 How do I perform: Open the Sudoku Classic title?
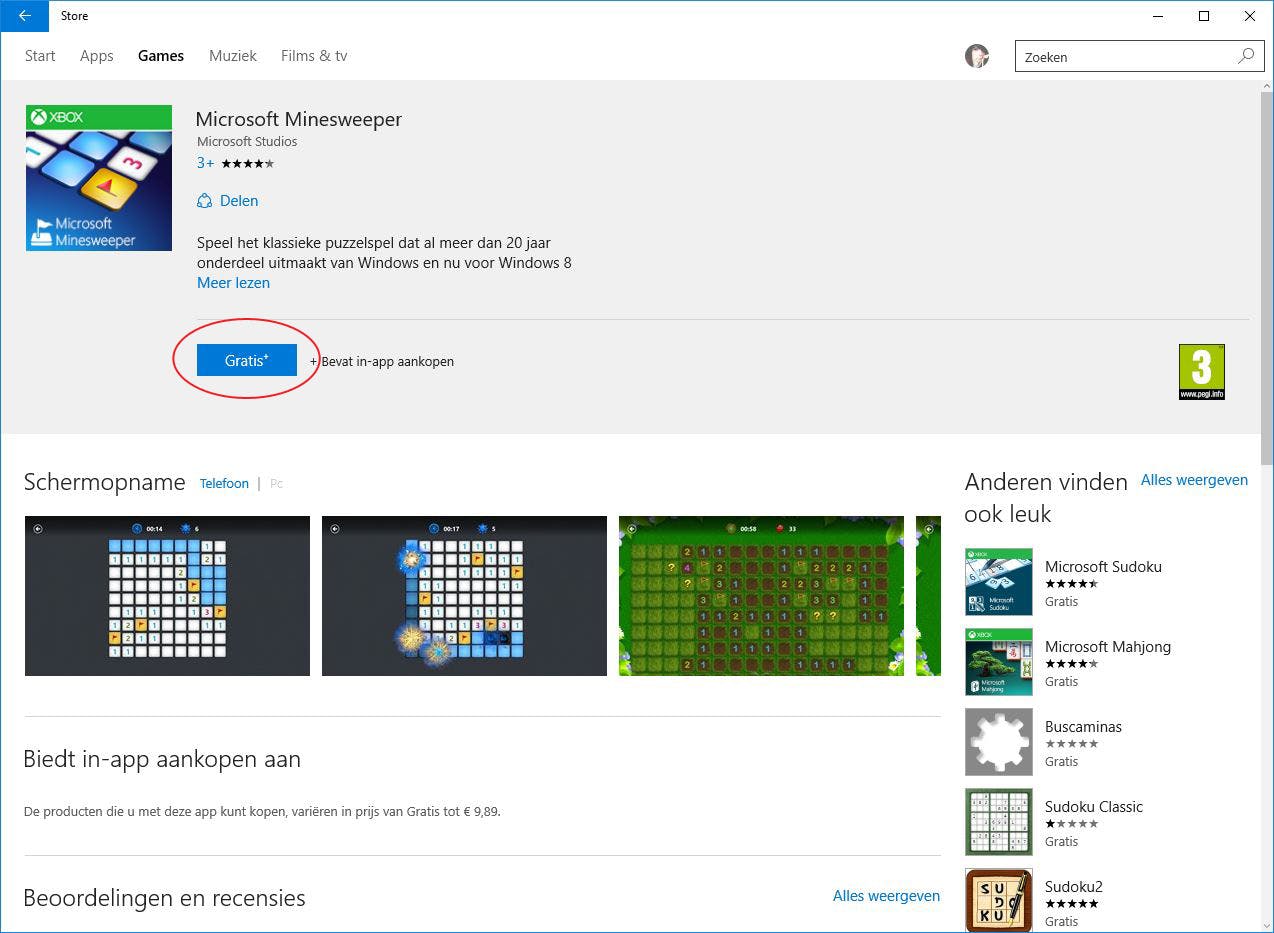coord(1094,806)
